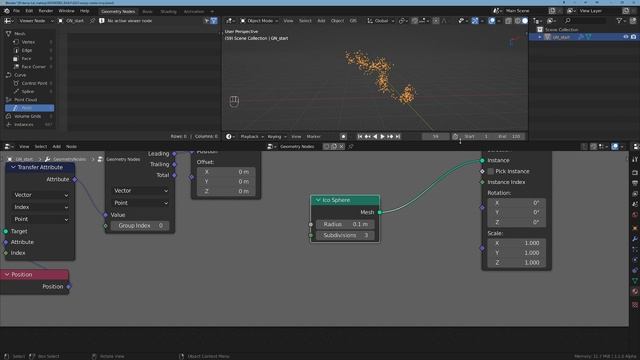Open the File menu
Screen dimensions: 640x360
point(16,11)
